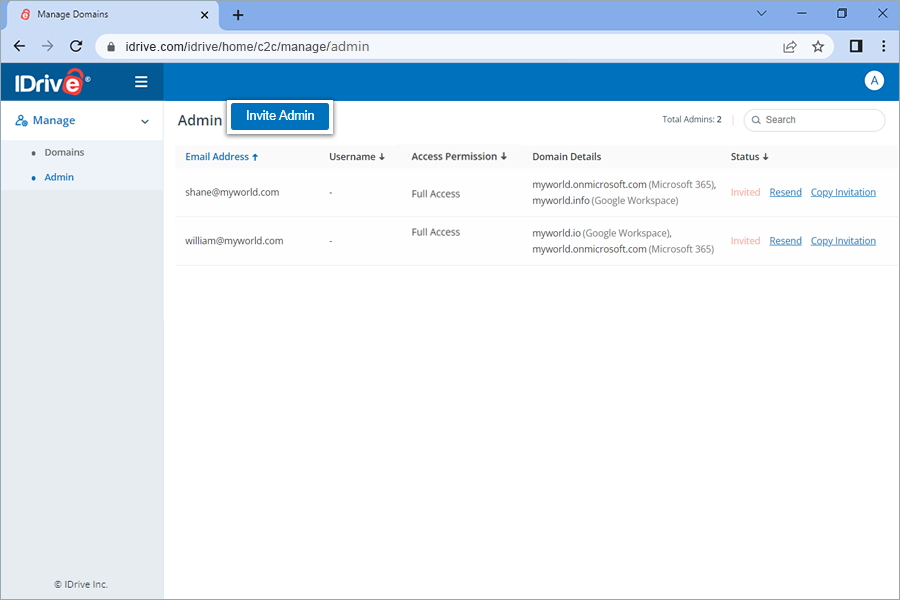Select the Manage Domains browser tab

point(113,15)
